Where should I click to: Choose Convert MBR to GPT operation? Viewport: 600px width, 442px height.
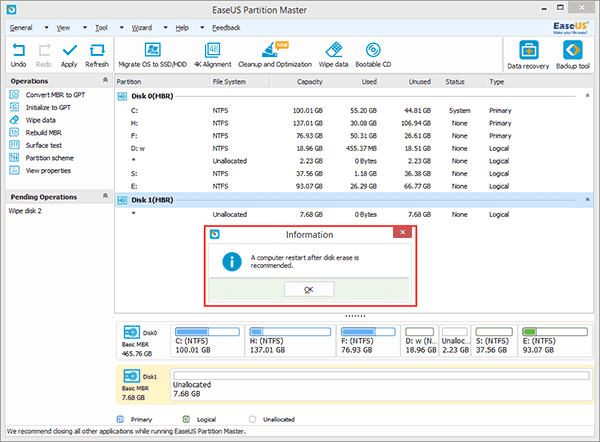point(55,95)
